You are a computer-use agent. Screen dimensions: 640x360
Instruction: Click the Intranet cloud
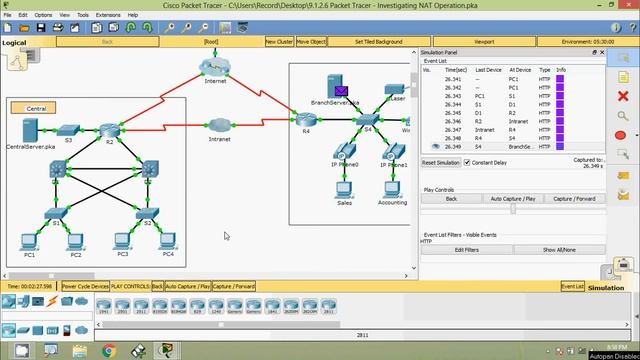click(220, 125)
